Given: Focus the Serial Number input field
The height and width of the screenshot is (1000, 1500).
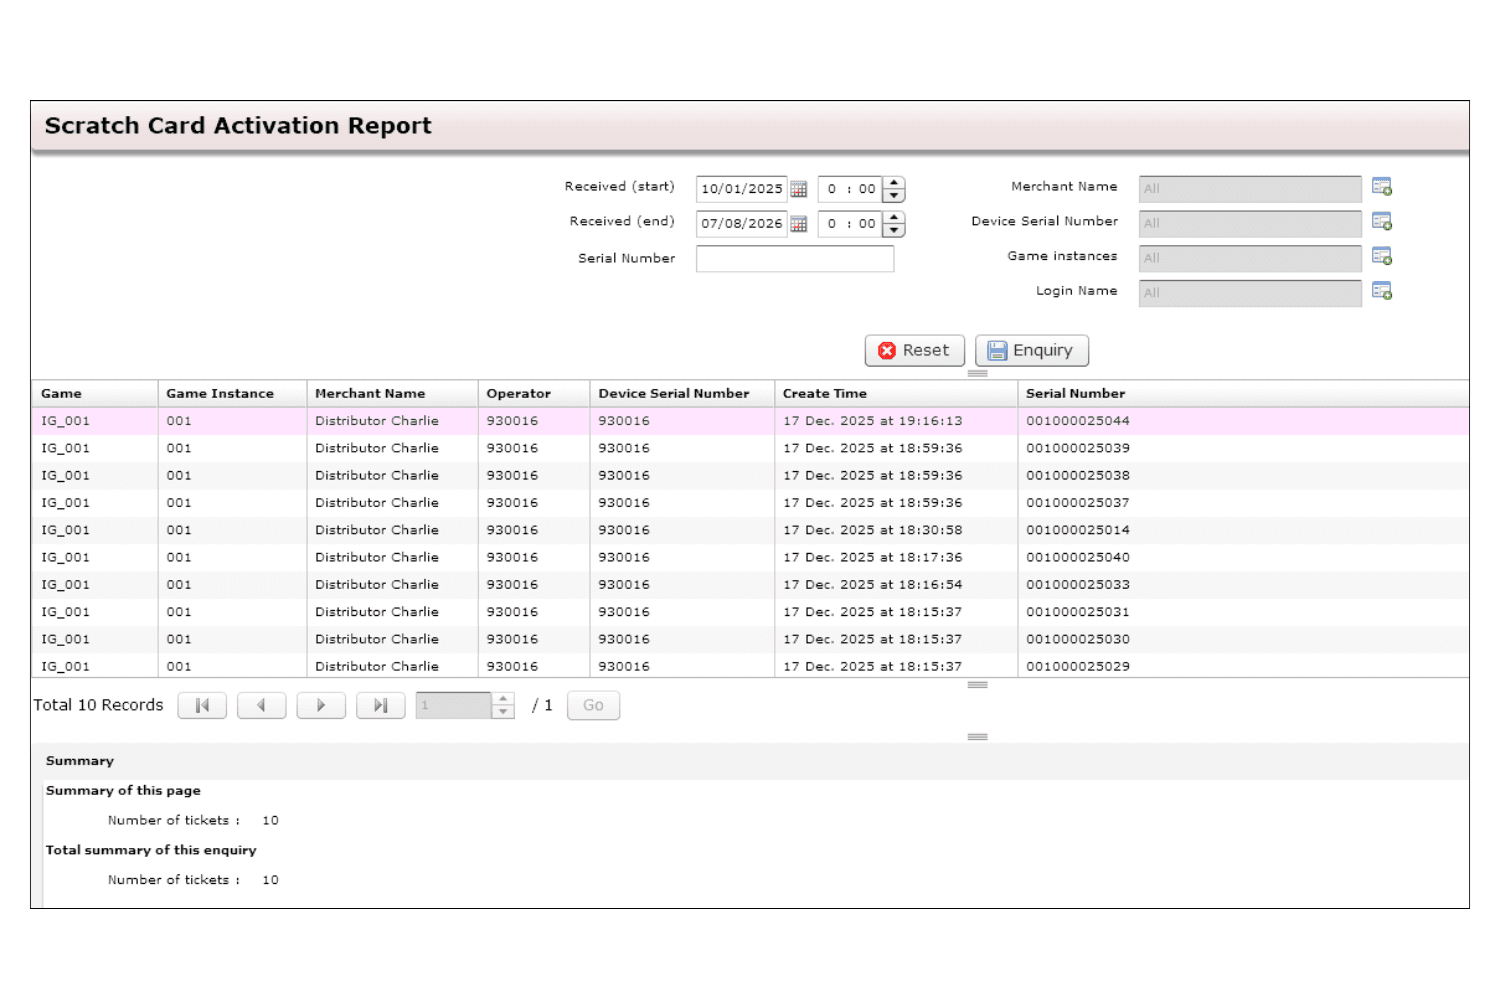Looking at the screenshot, I should pos(795,259).
